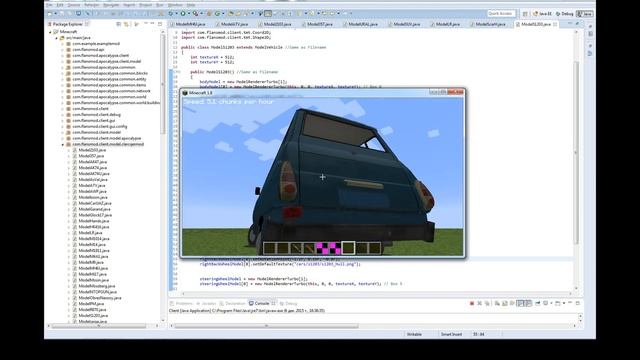Click the Console horizontal scrollbar
This screenshot has height=360, width=640.
pos(266,326)
